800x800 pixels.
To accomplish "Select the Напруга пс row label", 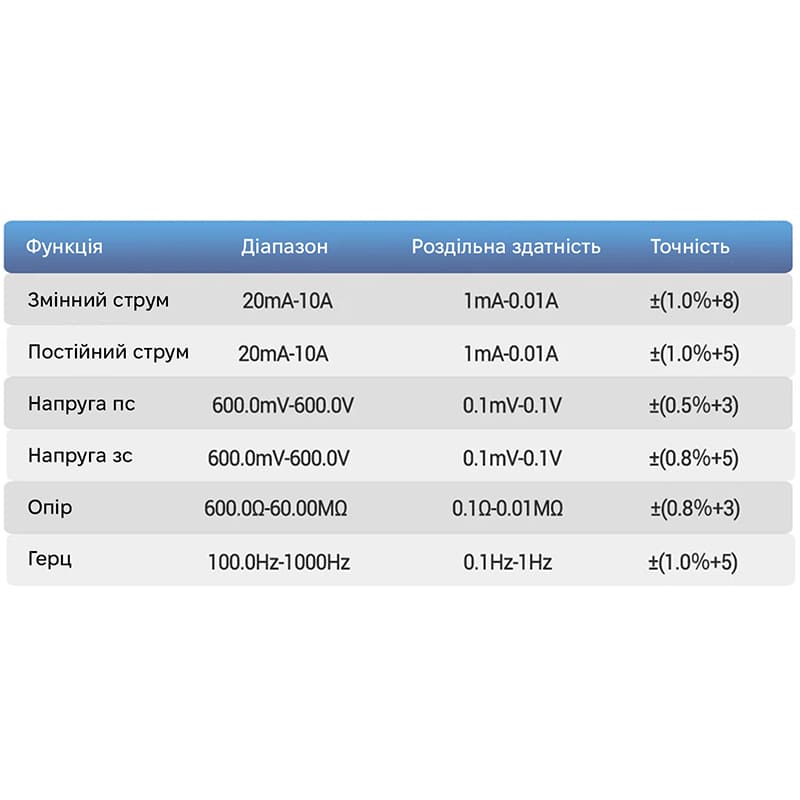I will [82, 404].
